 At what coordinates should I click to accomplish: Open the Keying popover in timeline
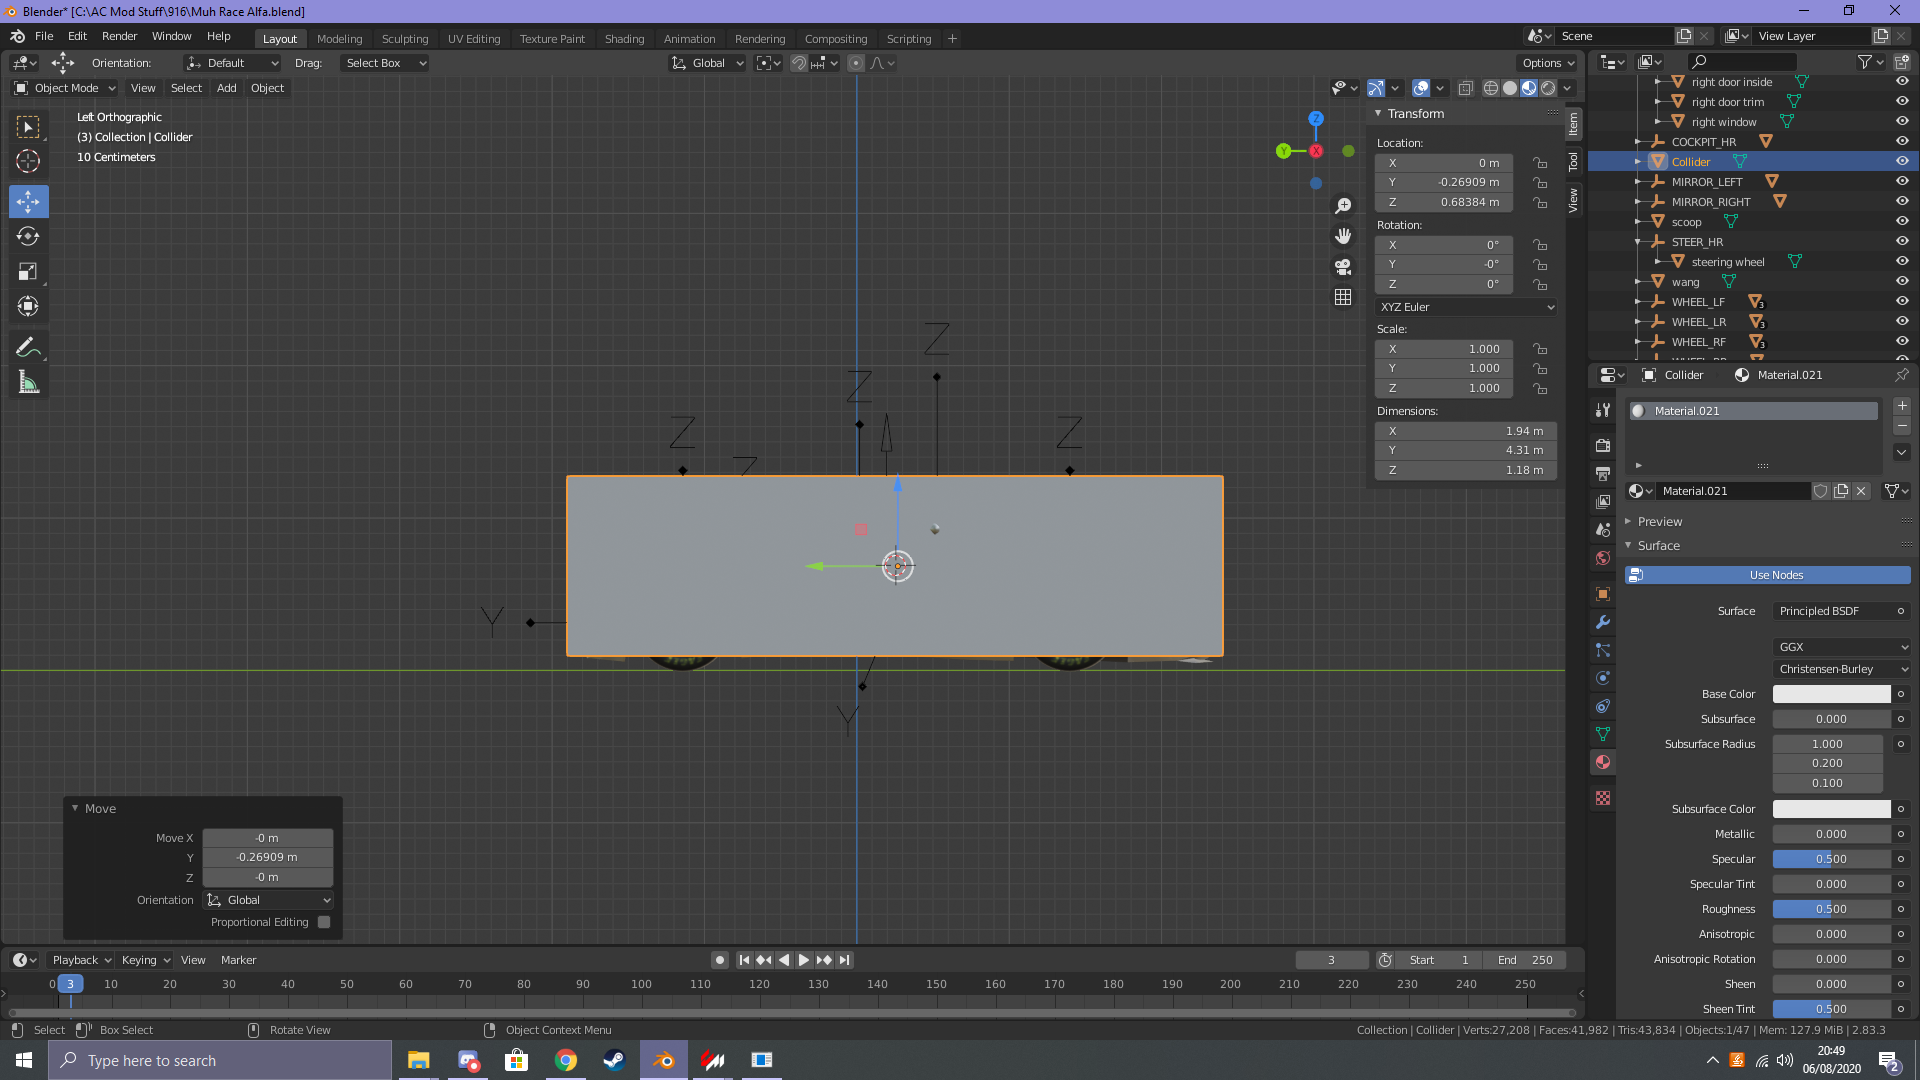(x=146, y=960)
